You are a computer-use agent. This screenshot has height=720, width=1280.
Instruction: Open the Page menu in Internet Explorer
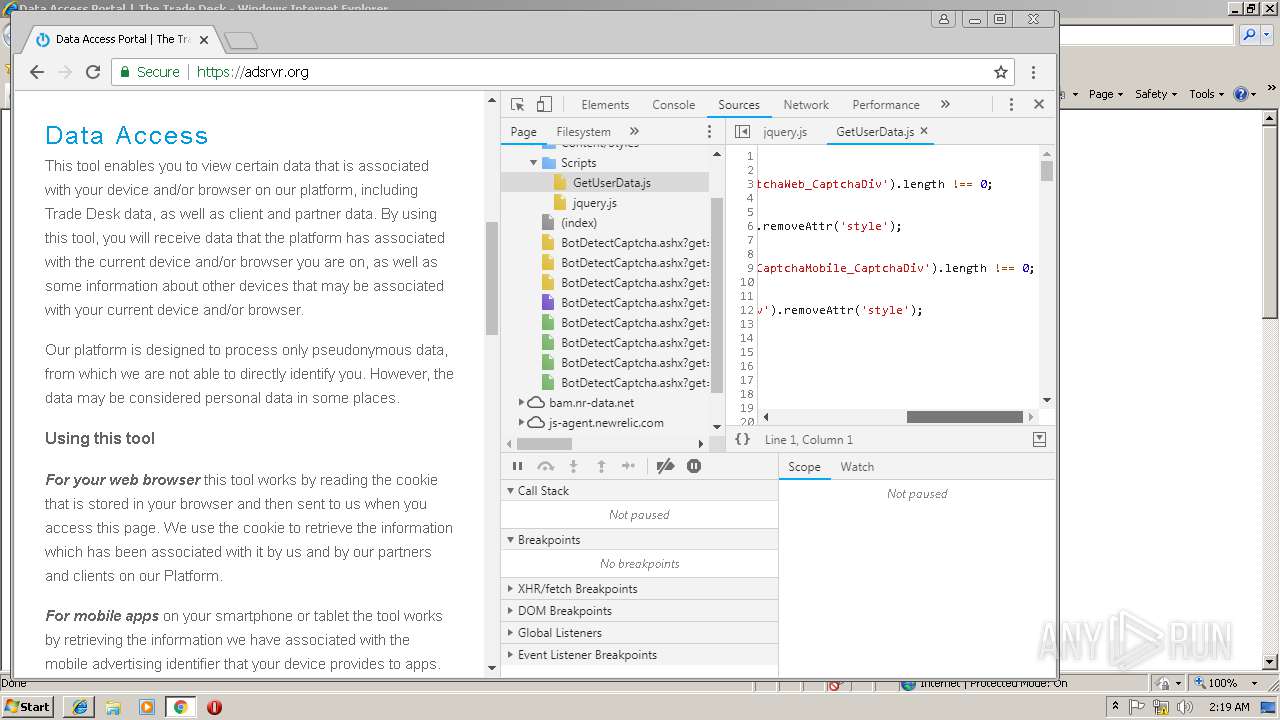tap(1106, 94)
